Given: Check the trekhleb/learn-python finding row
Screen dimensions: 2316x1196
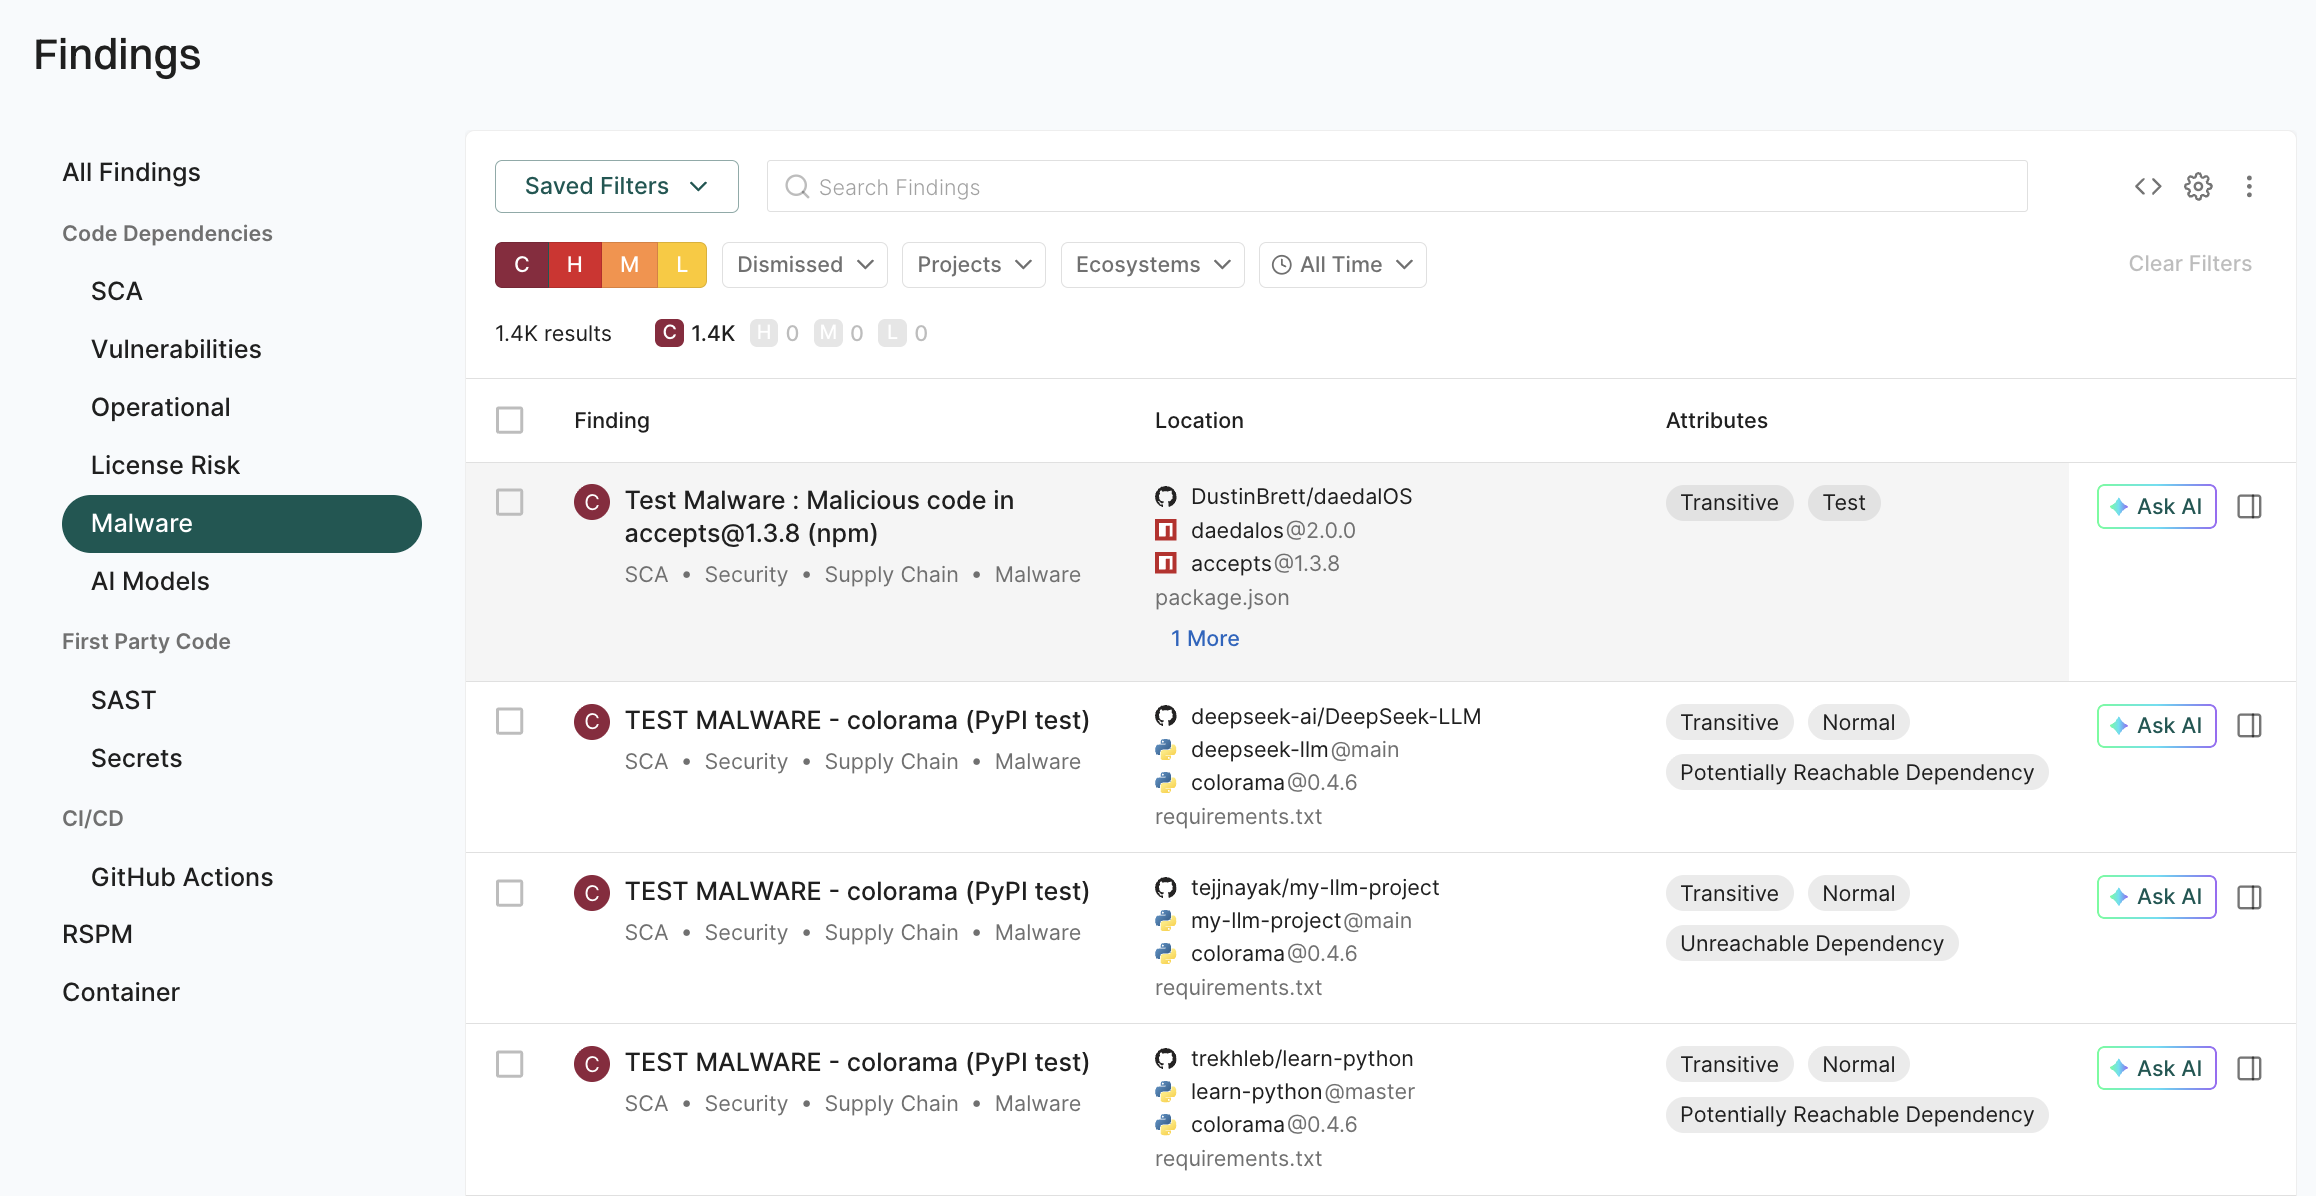Looking at the screenshot, I should pos(509,1064).
